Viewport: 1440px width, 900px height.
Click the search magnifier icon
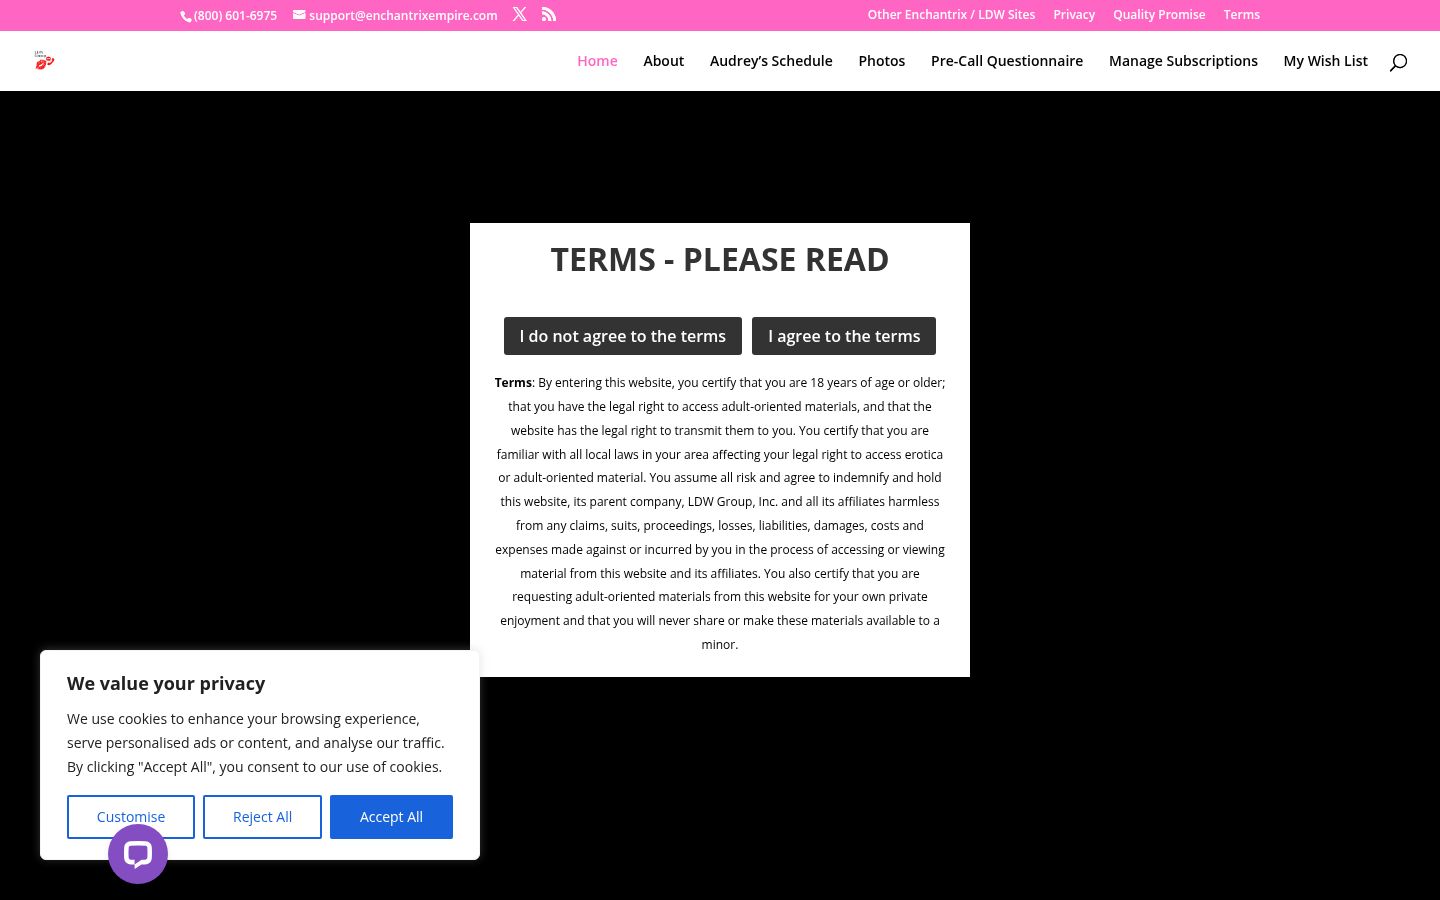coord(1398,62)
